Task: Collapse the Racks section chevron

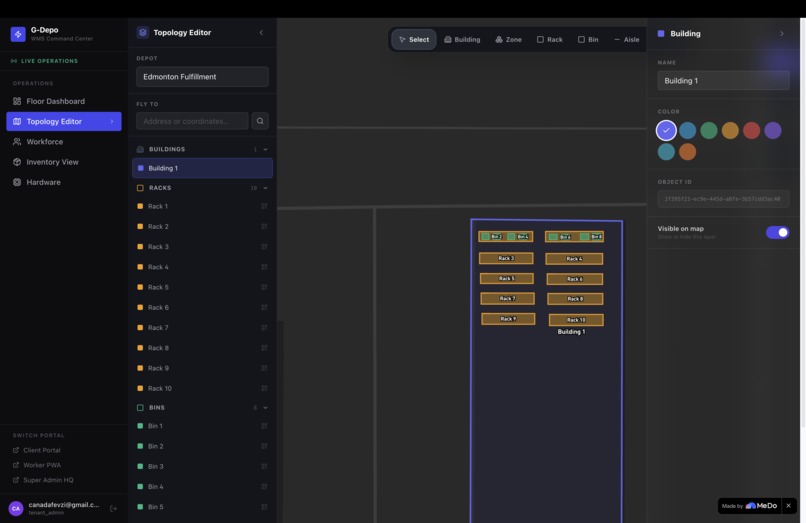Action: point(265,188)
